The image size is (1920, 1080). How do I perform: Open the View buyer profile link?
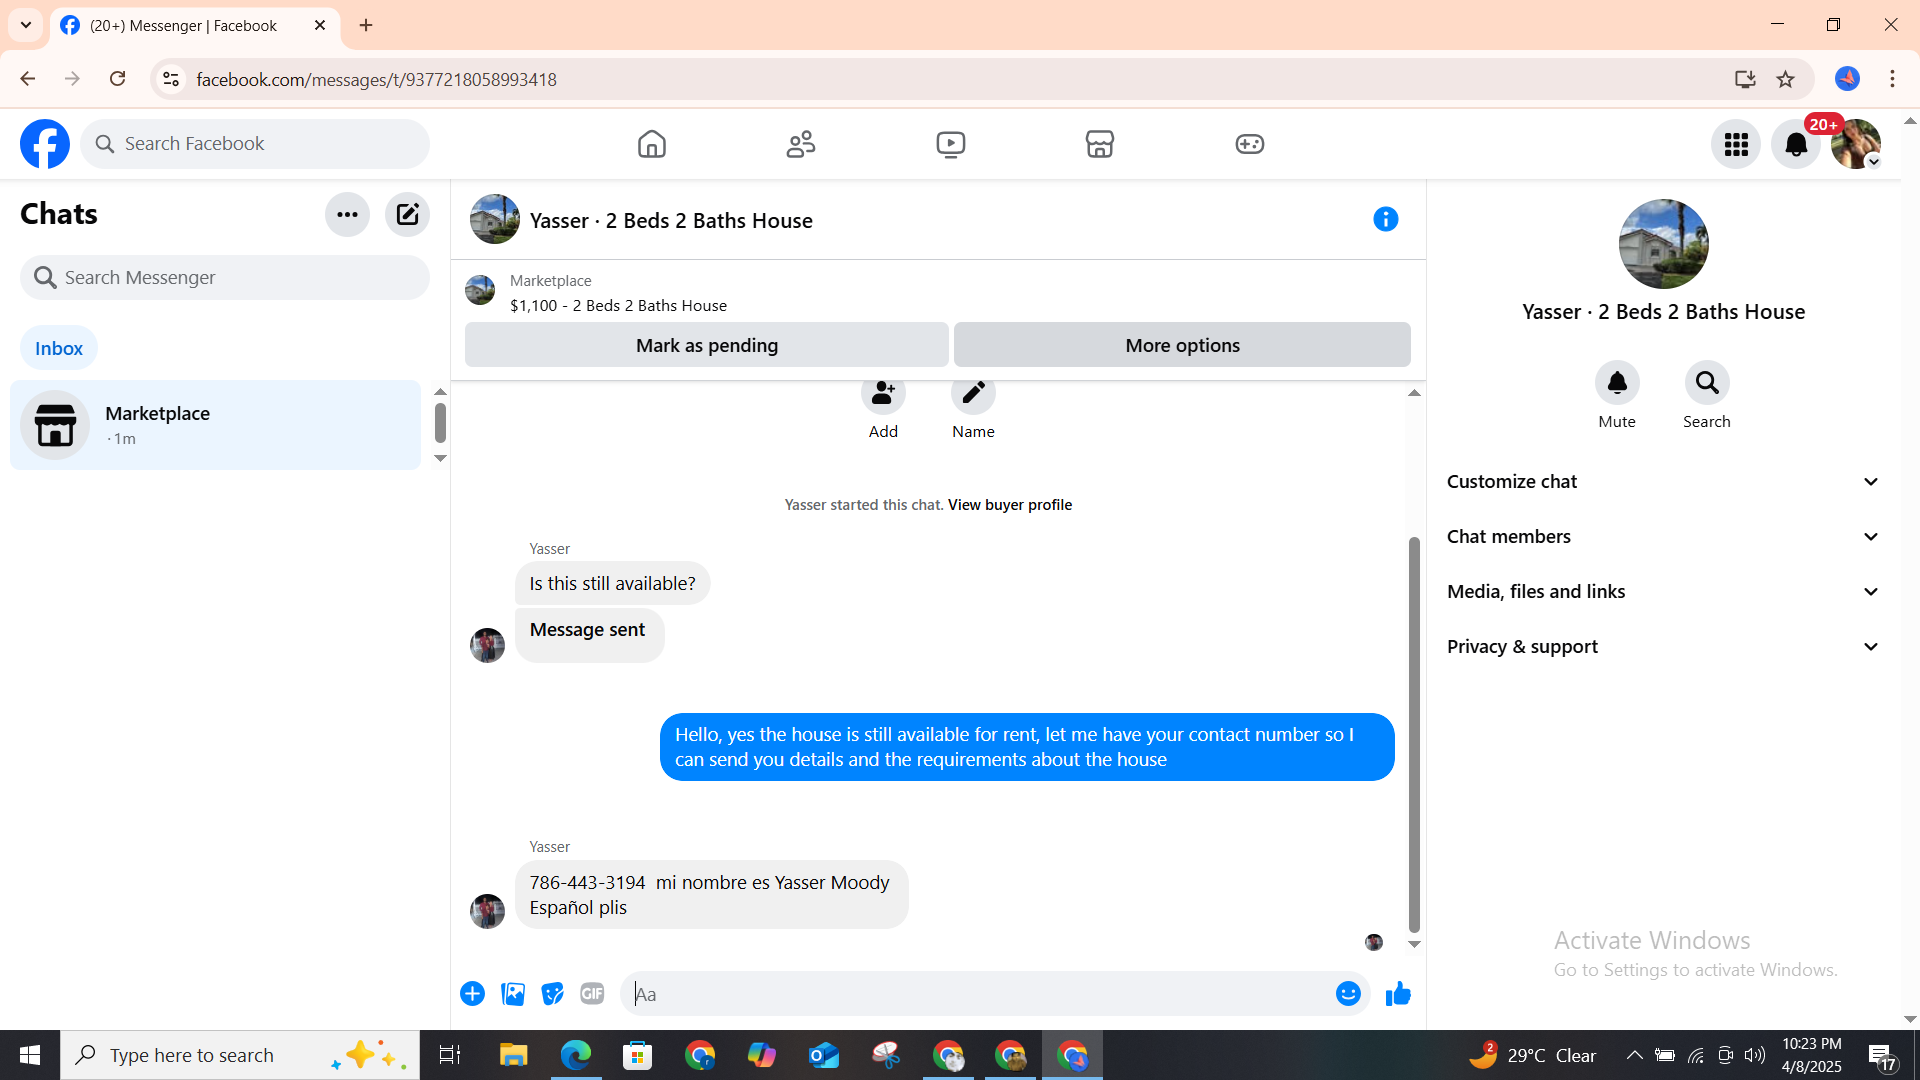pos(1009,505)
